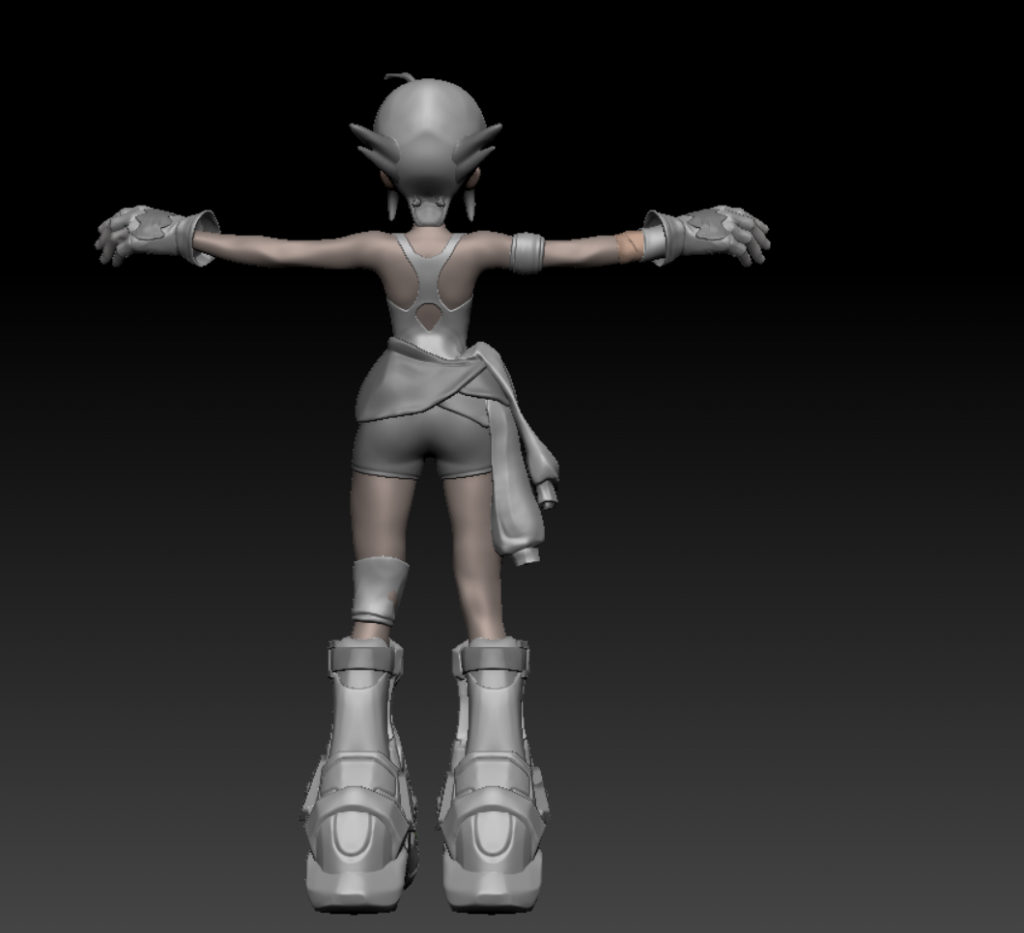This screenshot has height=933, width=1024.
Task: Click the small hair strand atop the head
Action: (x=399, y=76)
